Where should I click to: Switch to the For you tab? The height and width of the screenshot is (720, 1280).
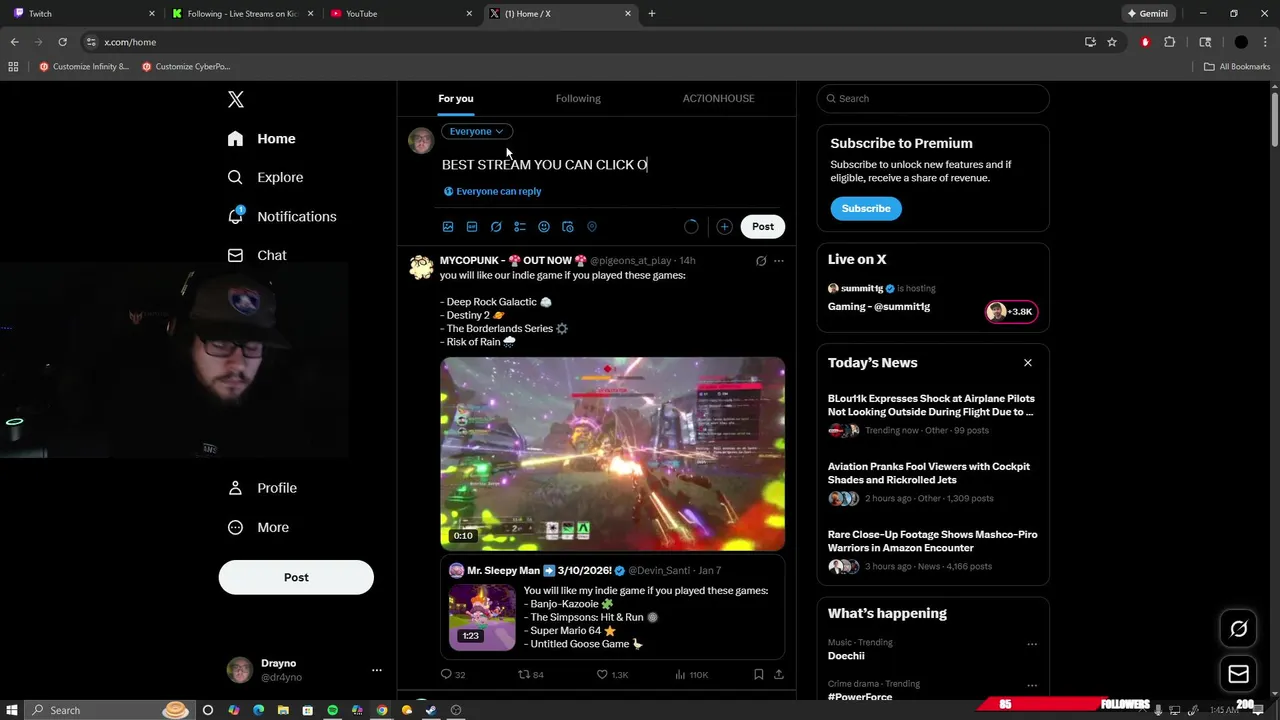tap(456, 98)
